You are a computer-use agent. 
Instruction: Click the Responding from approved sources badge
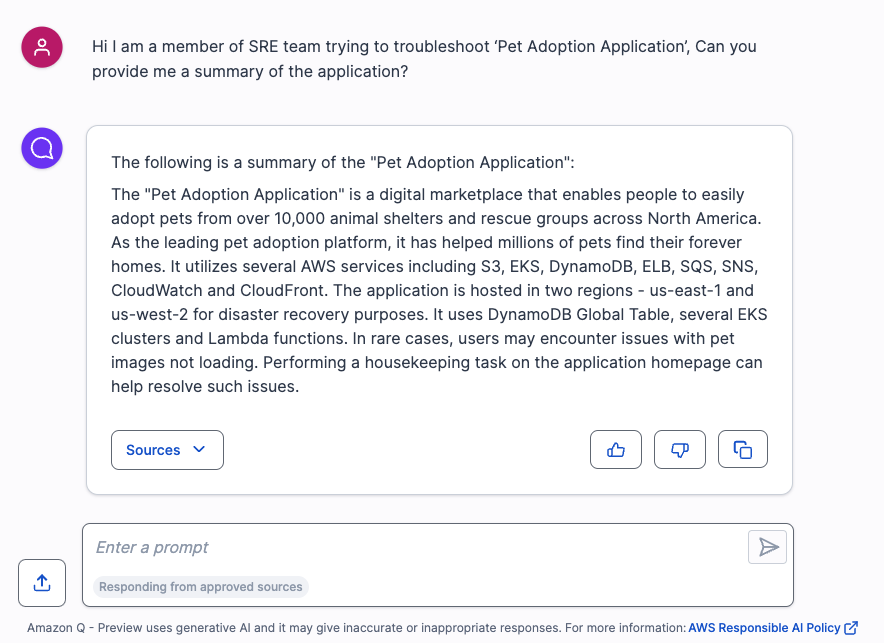[x=200, y=587]
